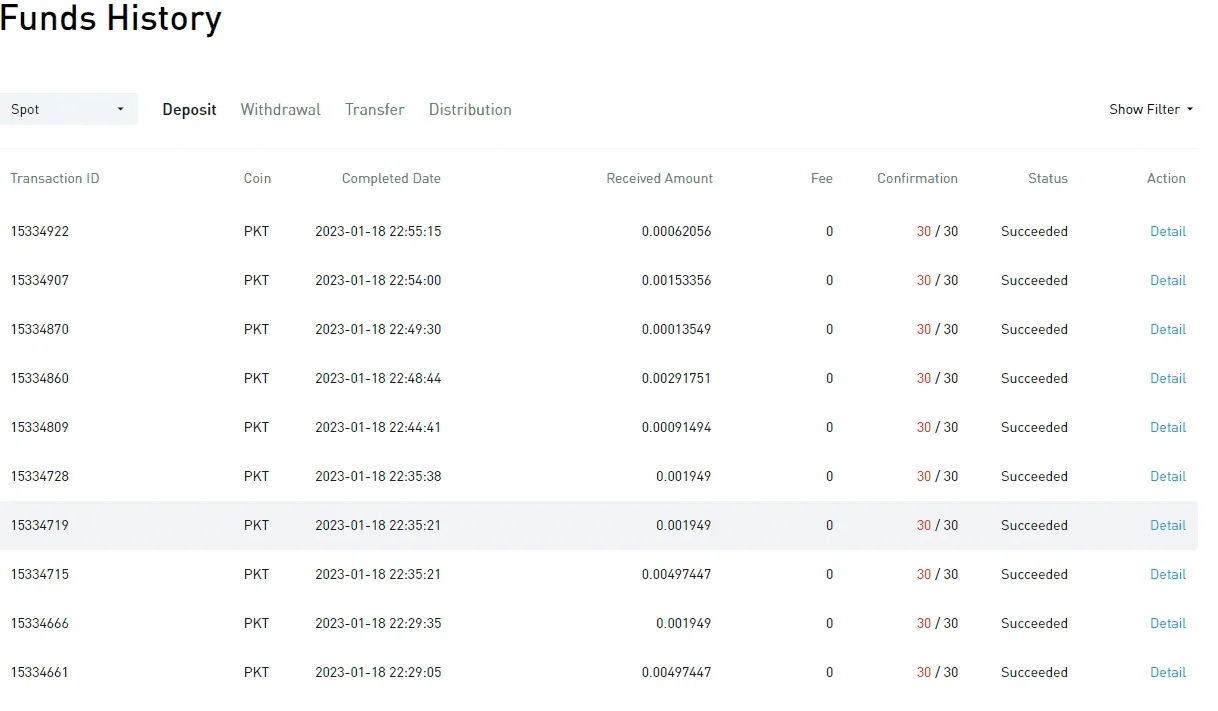Click received amount 0.00153356
Image resolution: width=1218 pixels, height=711 pixels.
pyautogui.click(x=676, y=280)
